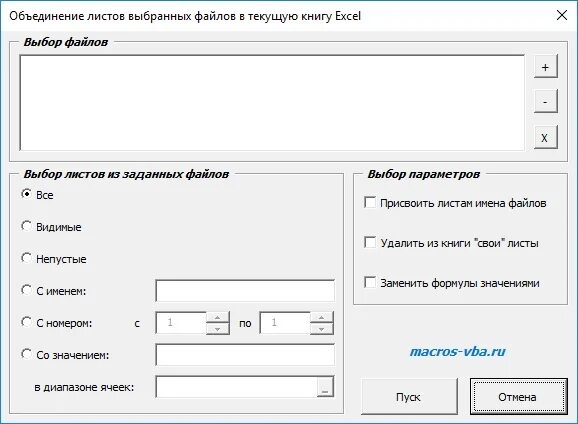The height and width of the screenshot is (424, 578).
Task: Open range selector button in cell range field
Action: point(325,387)
